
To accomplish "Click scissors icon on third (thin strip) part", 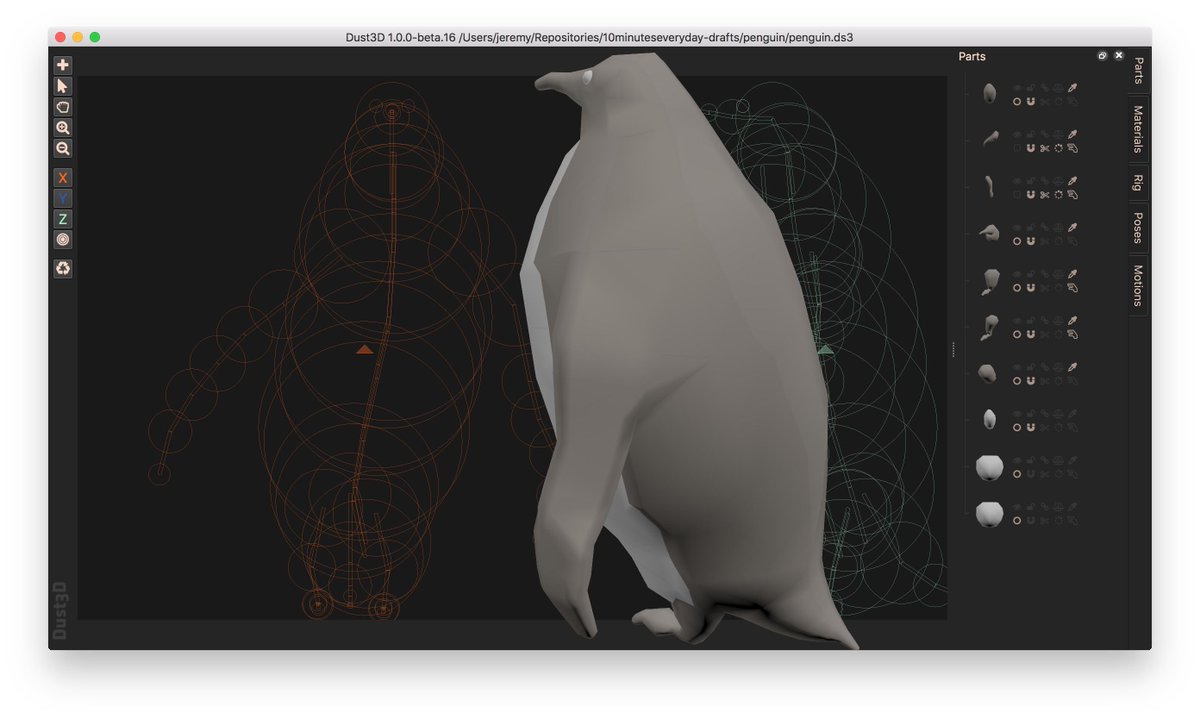I will tap(1044, 194).
